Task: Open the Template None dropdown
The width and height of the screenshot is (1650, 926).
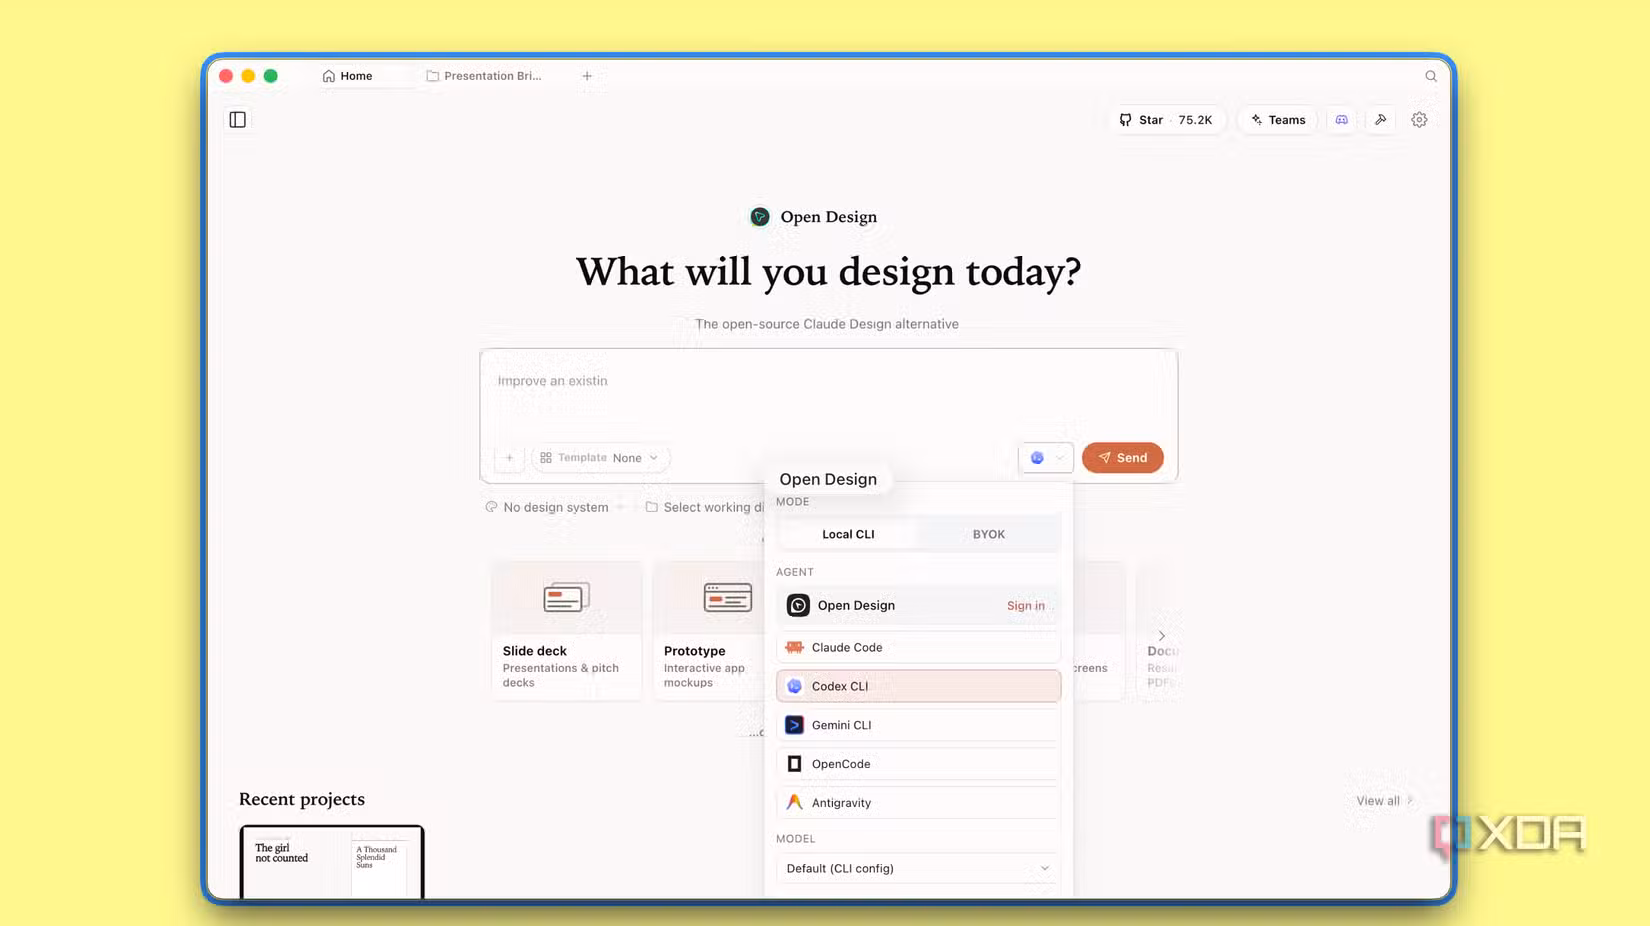Action: click(x=600, y=458)
